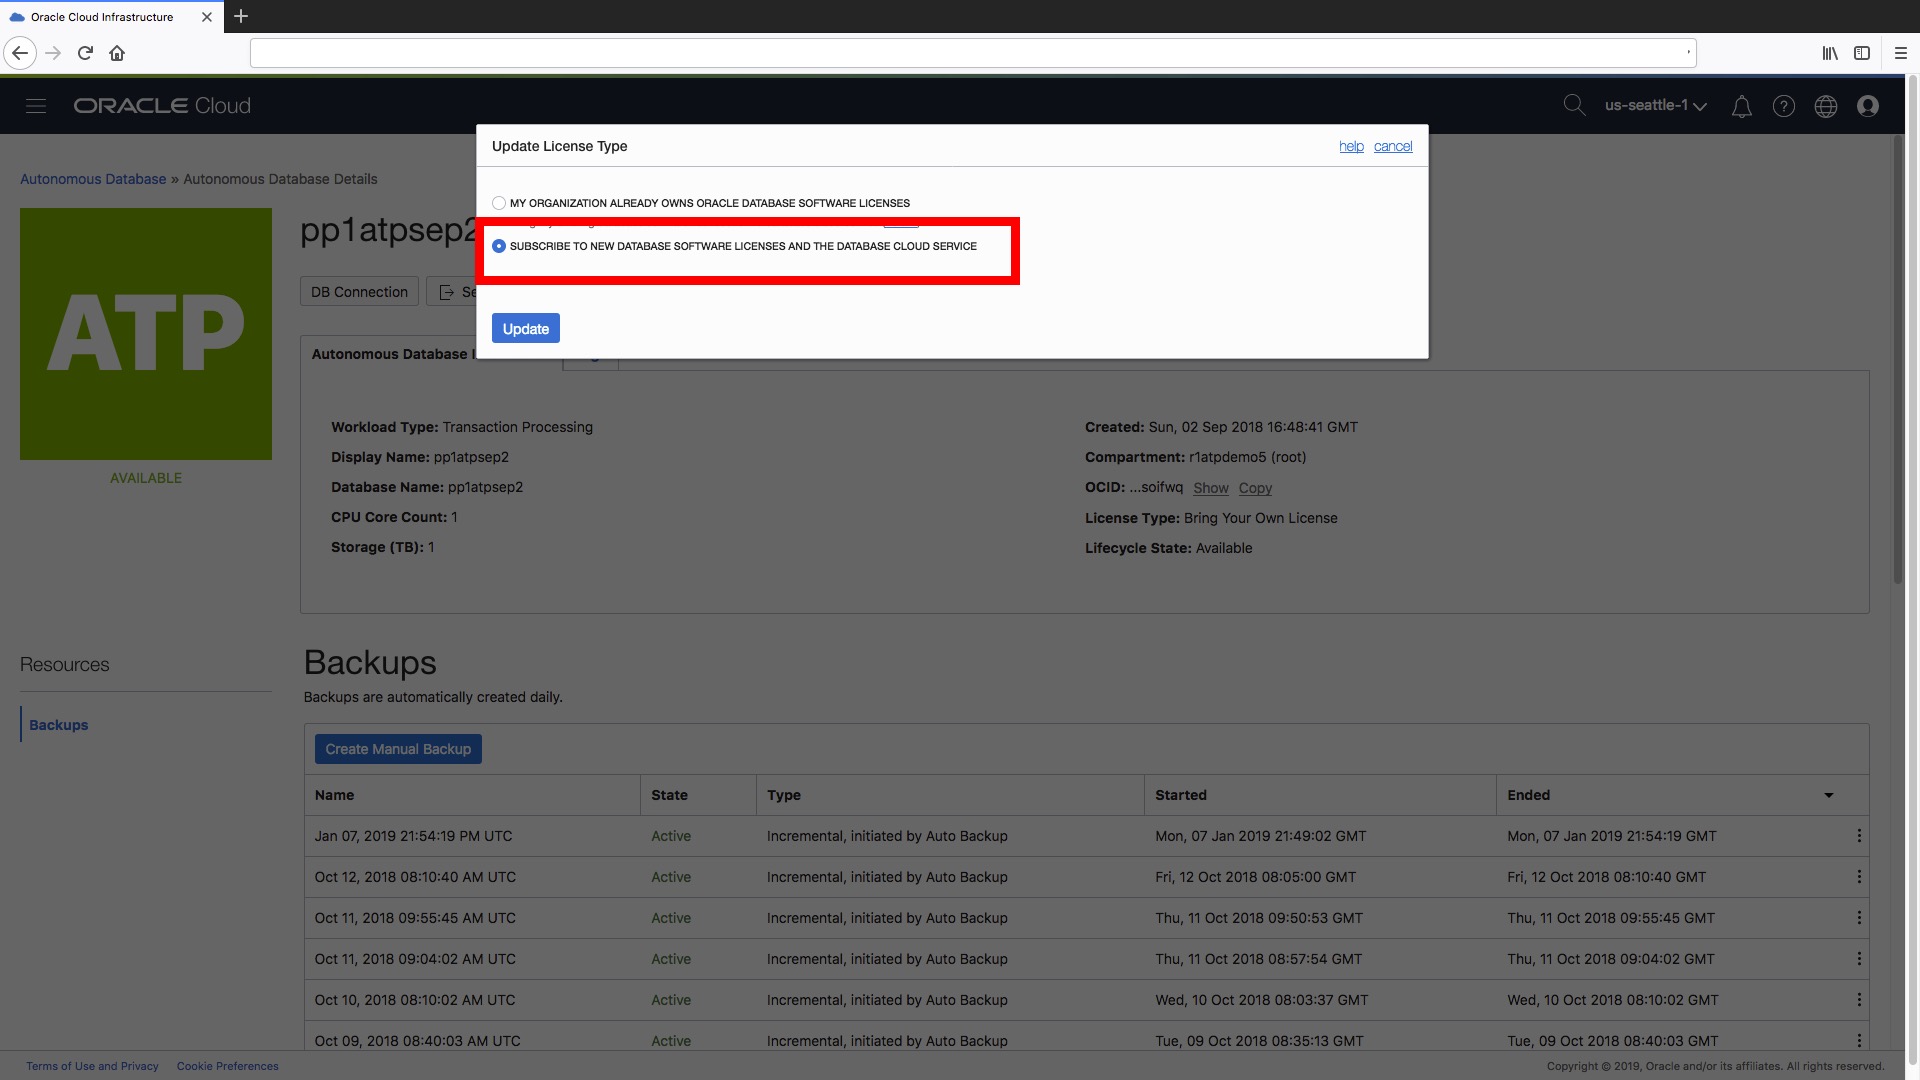This screenshot has width=1920, height=1080.
Task: Open the Firefox library icon
Action: coord(1829,53)
